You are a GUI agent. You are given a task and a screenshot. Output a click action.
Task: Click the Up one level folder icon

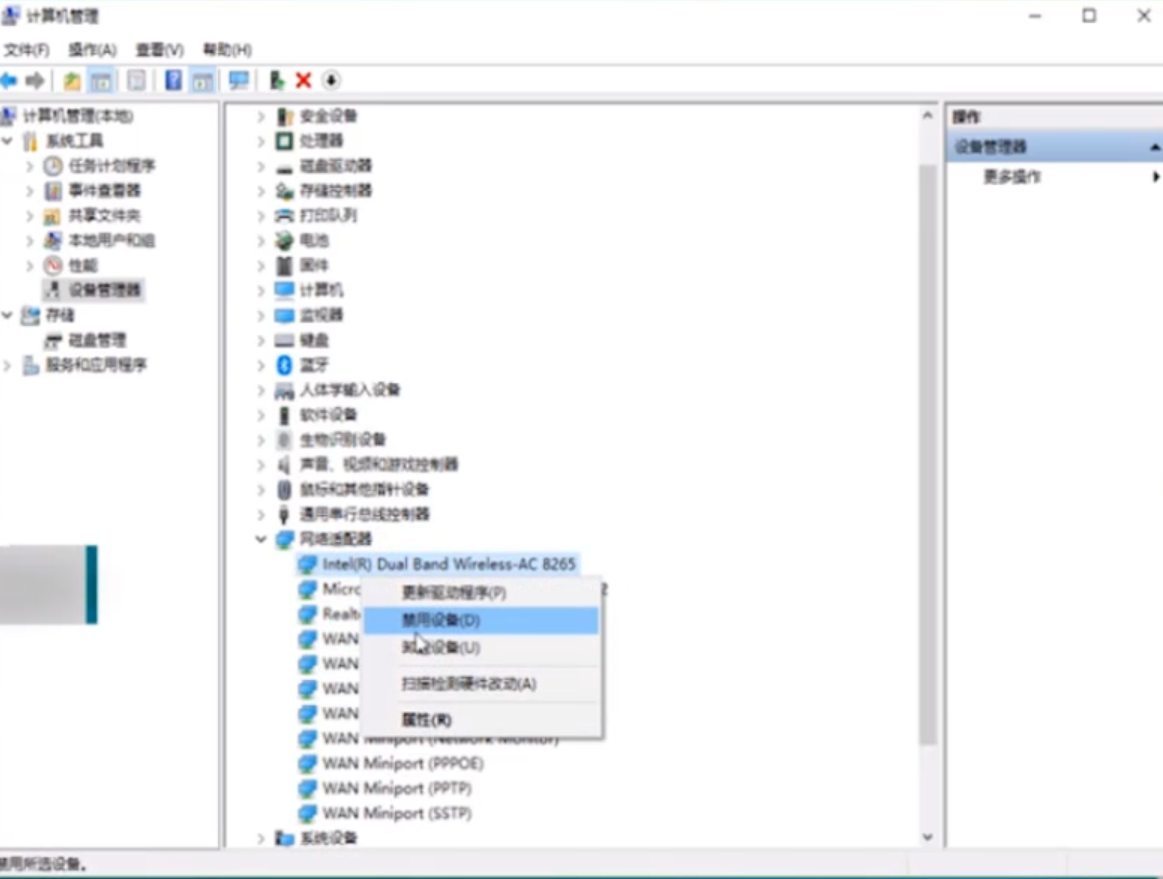[x=72, y=81]
